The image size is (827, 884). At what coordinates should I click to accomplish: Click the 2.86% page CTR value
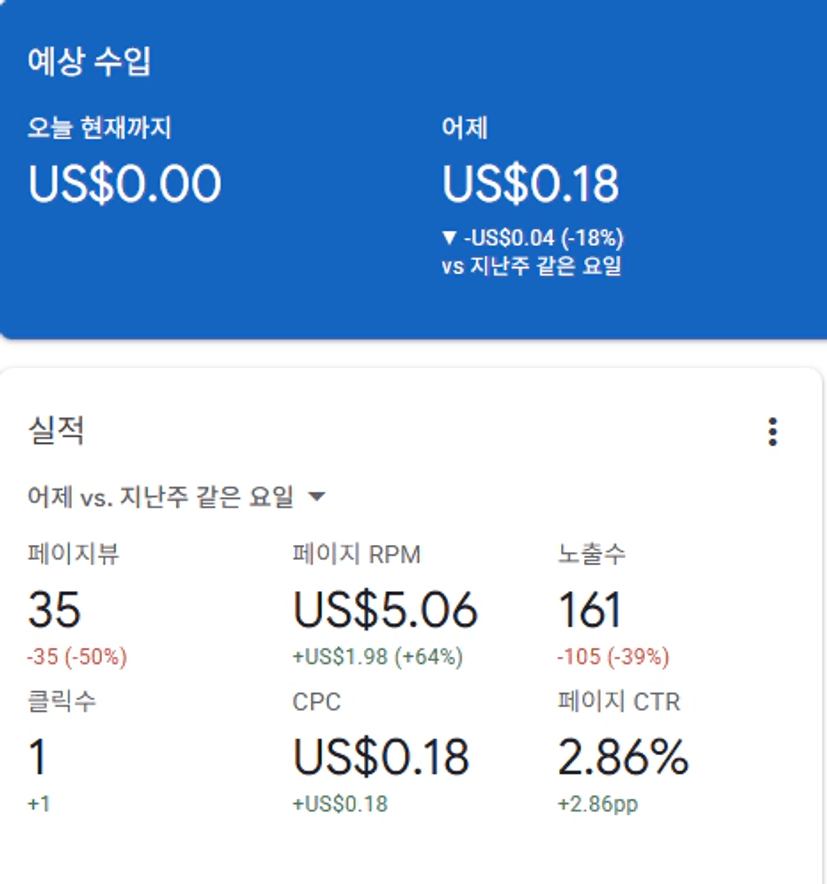(623, 759)
